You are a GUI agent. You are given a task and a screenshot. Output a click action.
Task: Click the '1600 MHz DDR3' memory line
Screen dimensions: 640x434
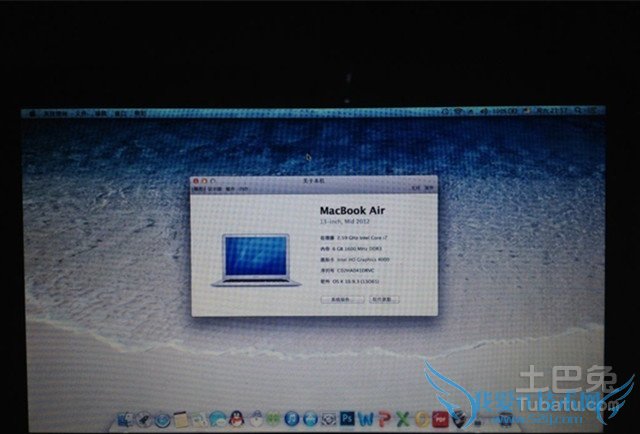pos(351,249)
